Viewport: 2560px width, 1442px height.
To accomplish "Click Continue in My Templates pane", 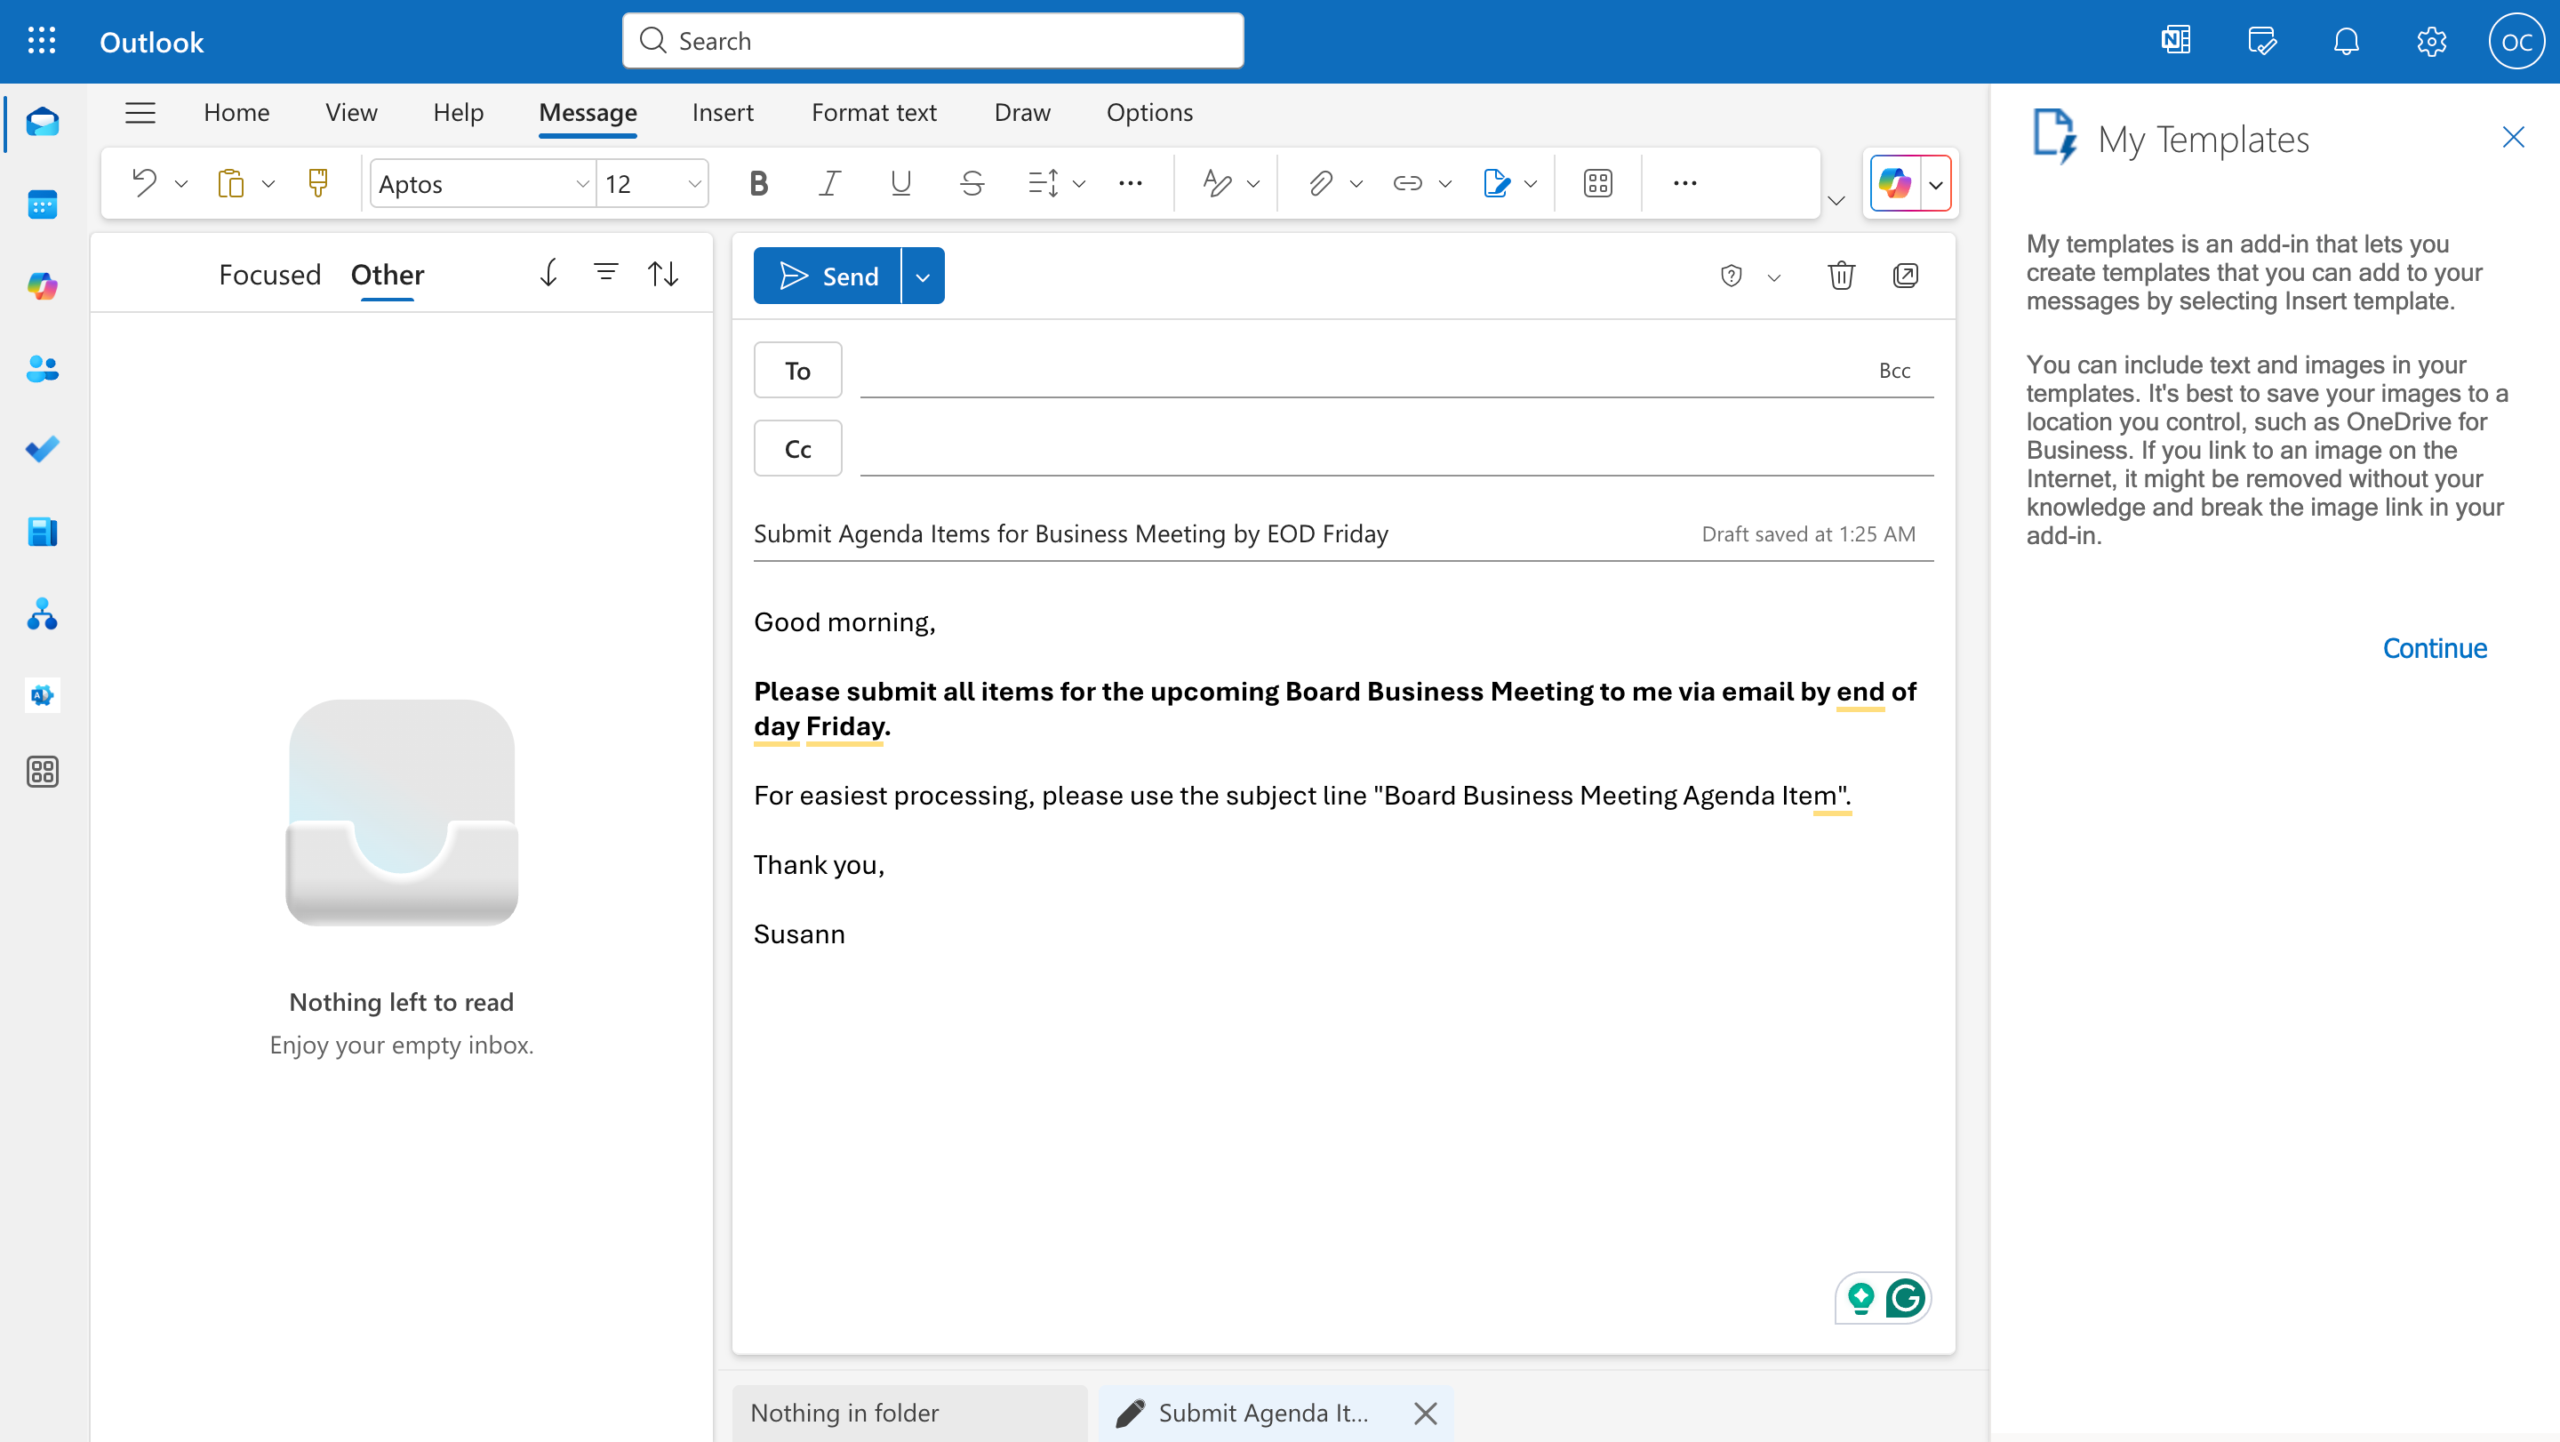I will 2434,648.
